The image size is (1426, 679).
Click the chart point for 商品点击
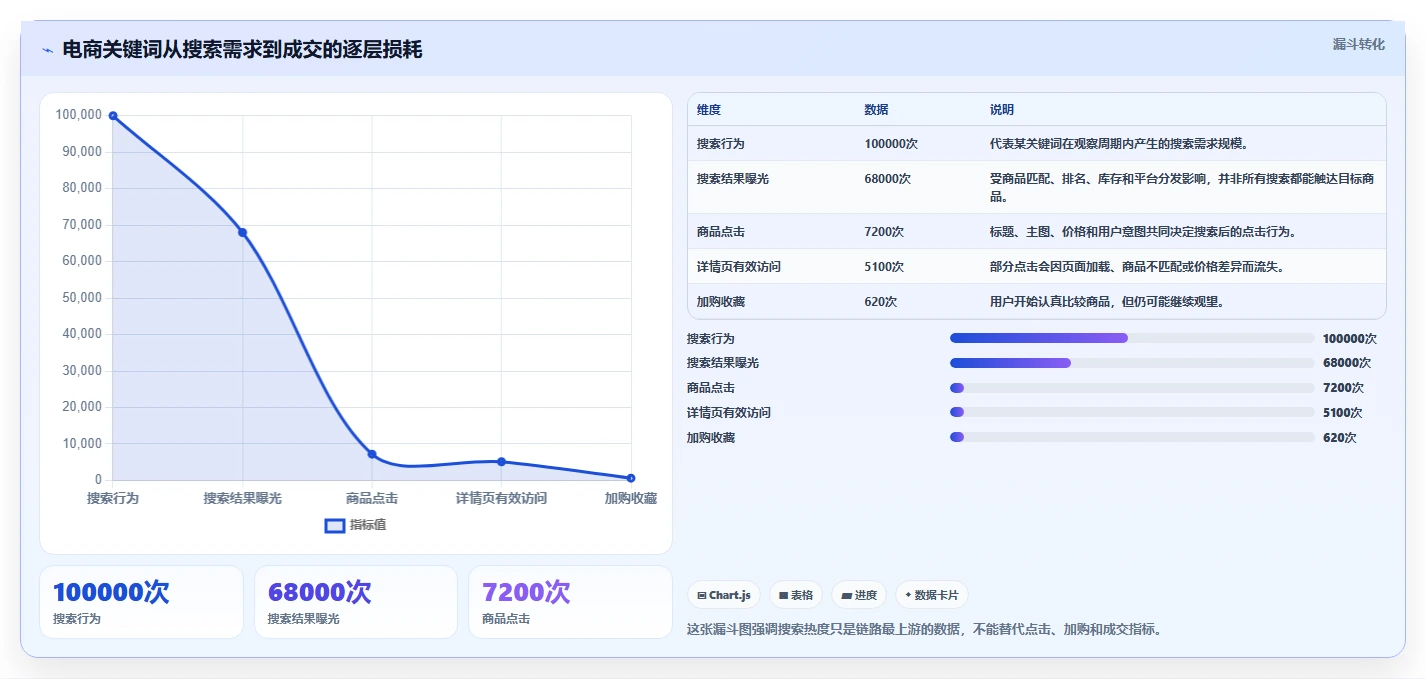click(x=372, y=454)
